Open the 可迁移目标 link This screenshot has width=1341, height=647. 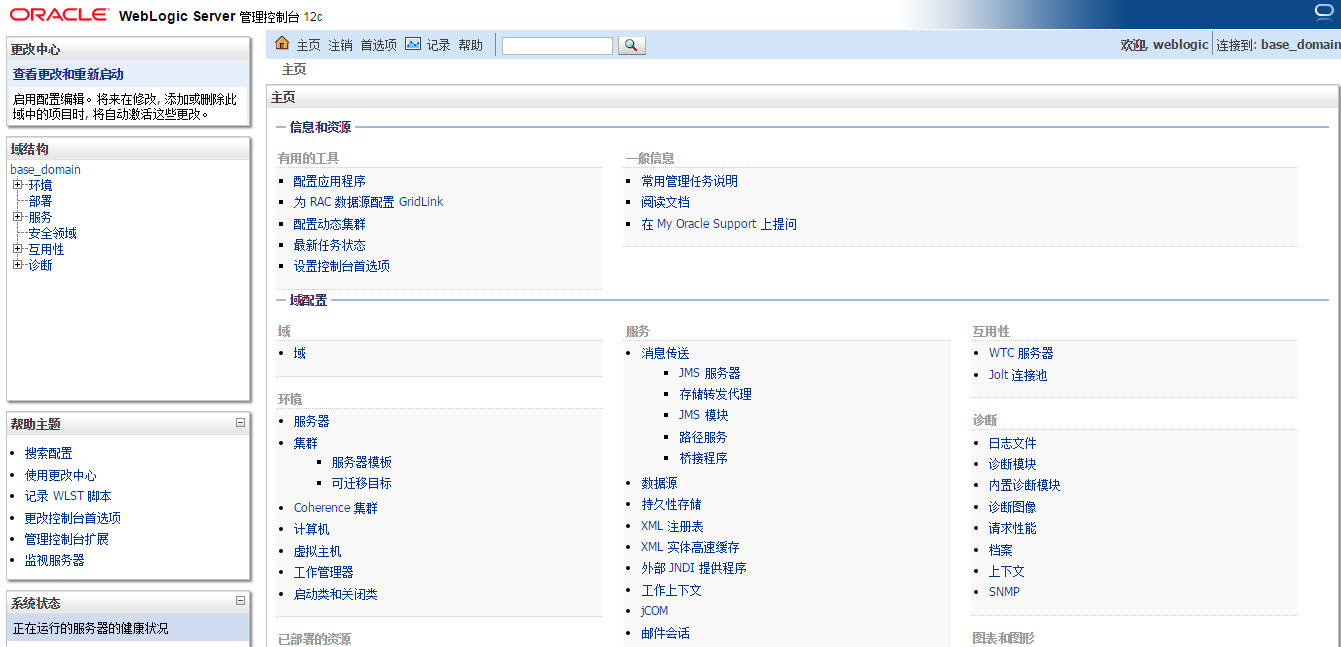[361, 483]
